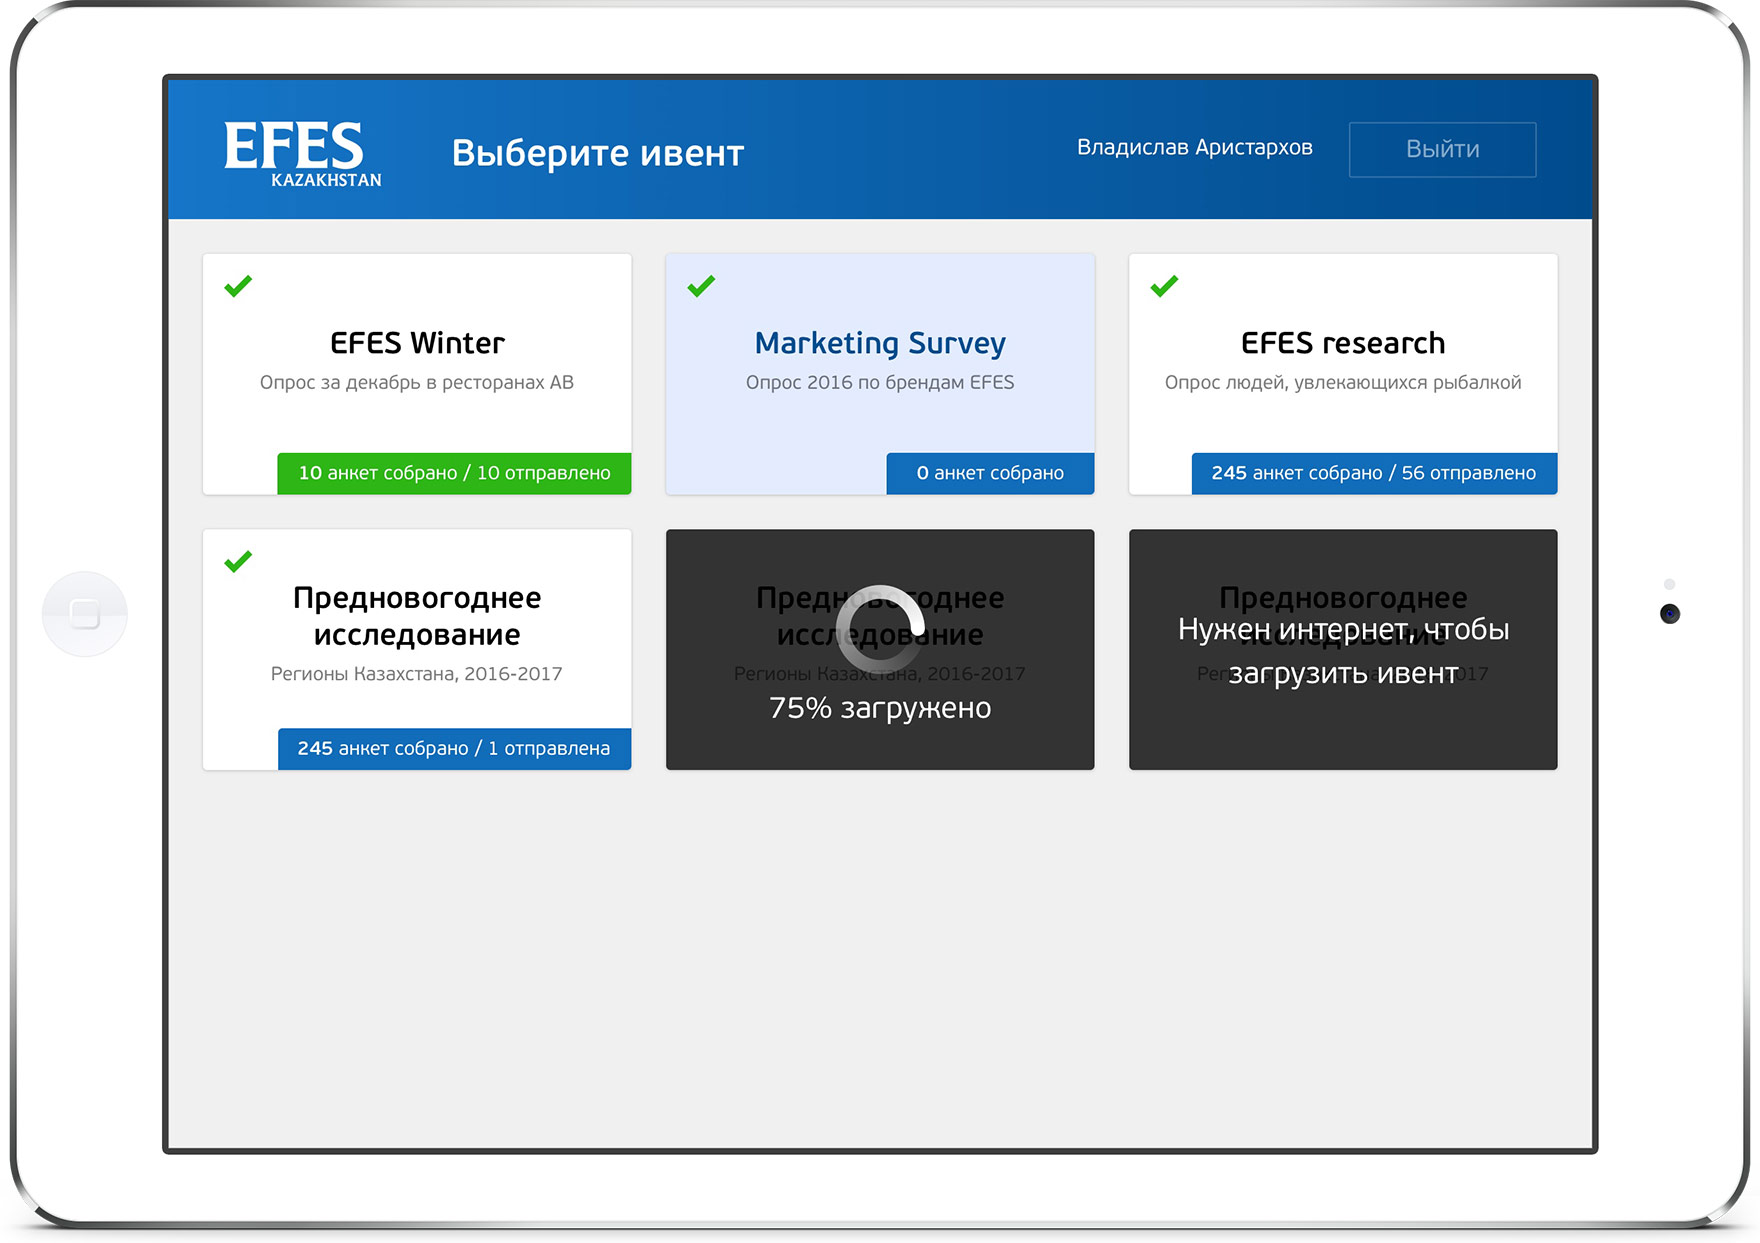Viewport: 1760px width, 1243px height.
Task: Open the EFES Winter event title
Action: tap(417, 343)
